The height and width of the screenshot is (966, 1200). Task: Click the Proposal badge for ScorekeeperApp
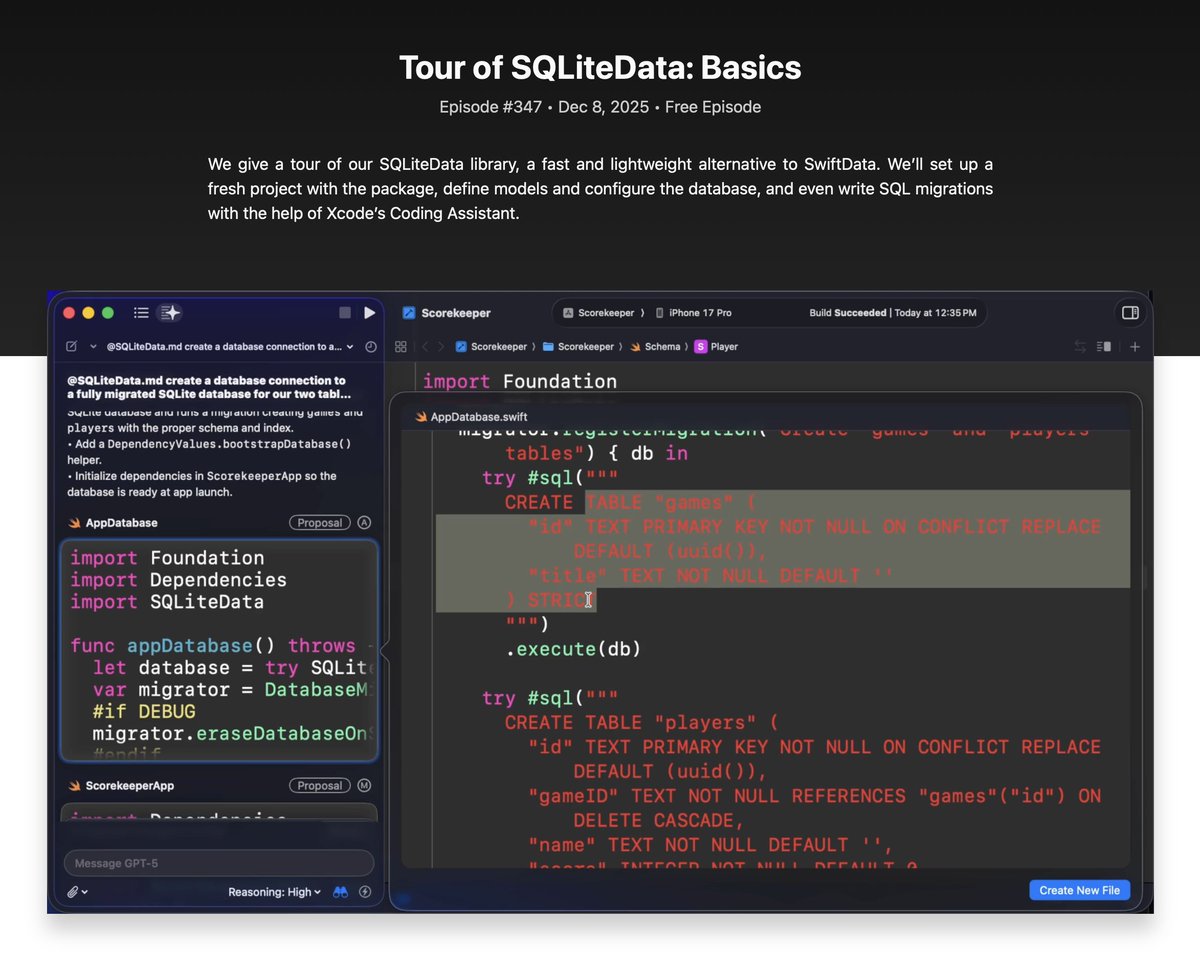pyautogui.click(x=320, y=786)
